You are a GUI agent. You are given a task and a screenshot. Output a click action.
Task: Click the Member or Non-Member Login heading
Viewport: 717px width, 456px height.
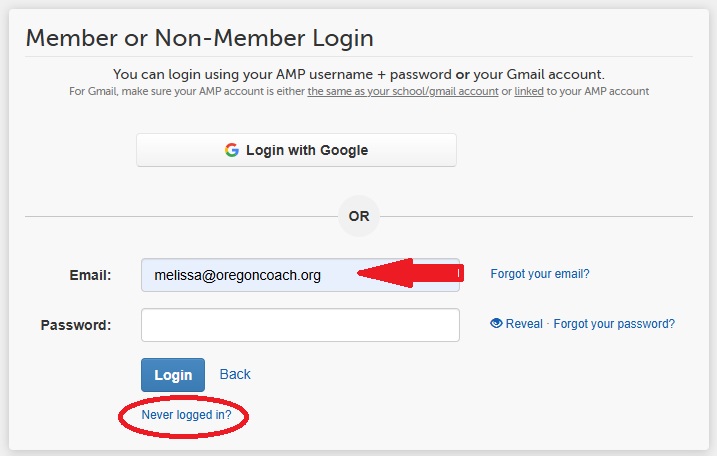tap(199, 39)
